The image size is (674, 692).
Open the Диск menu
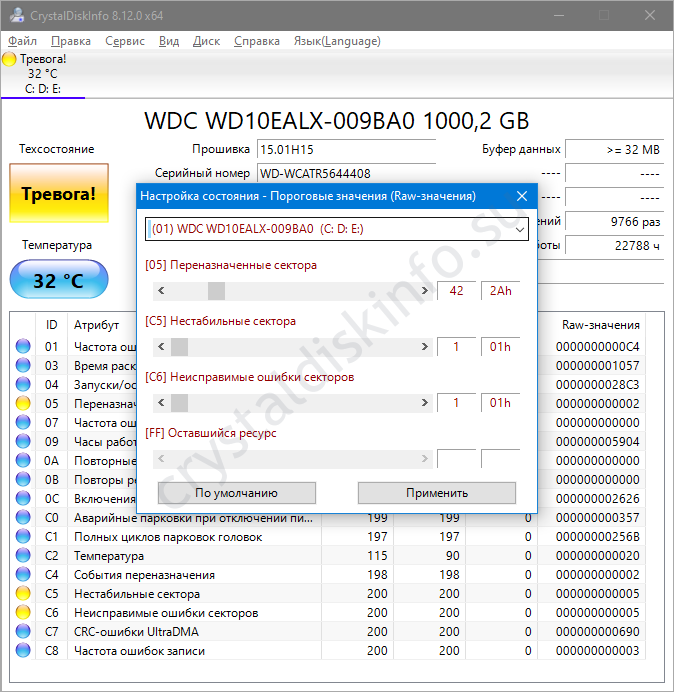click(x=206, y=41)
